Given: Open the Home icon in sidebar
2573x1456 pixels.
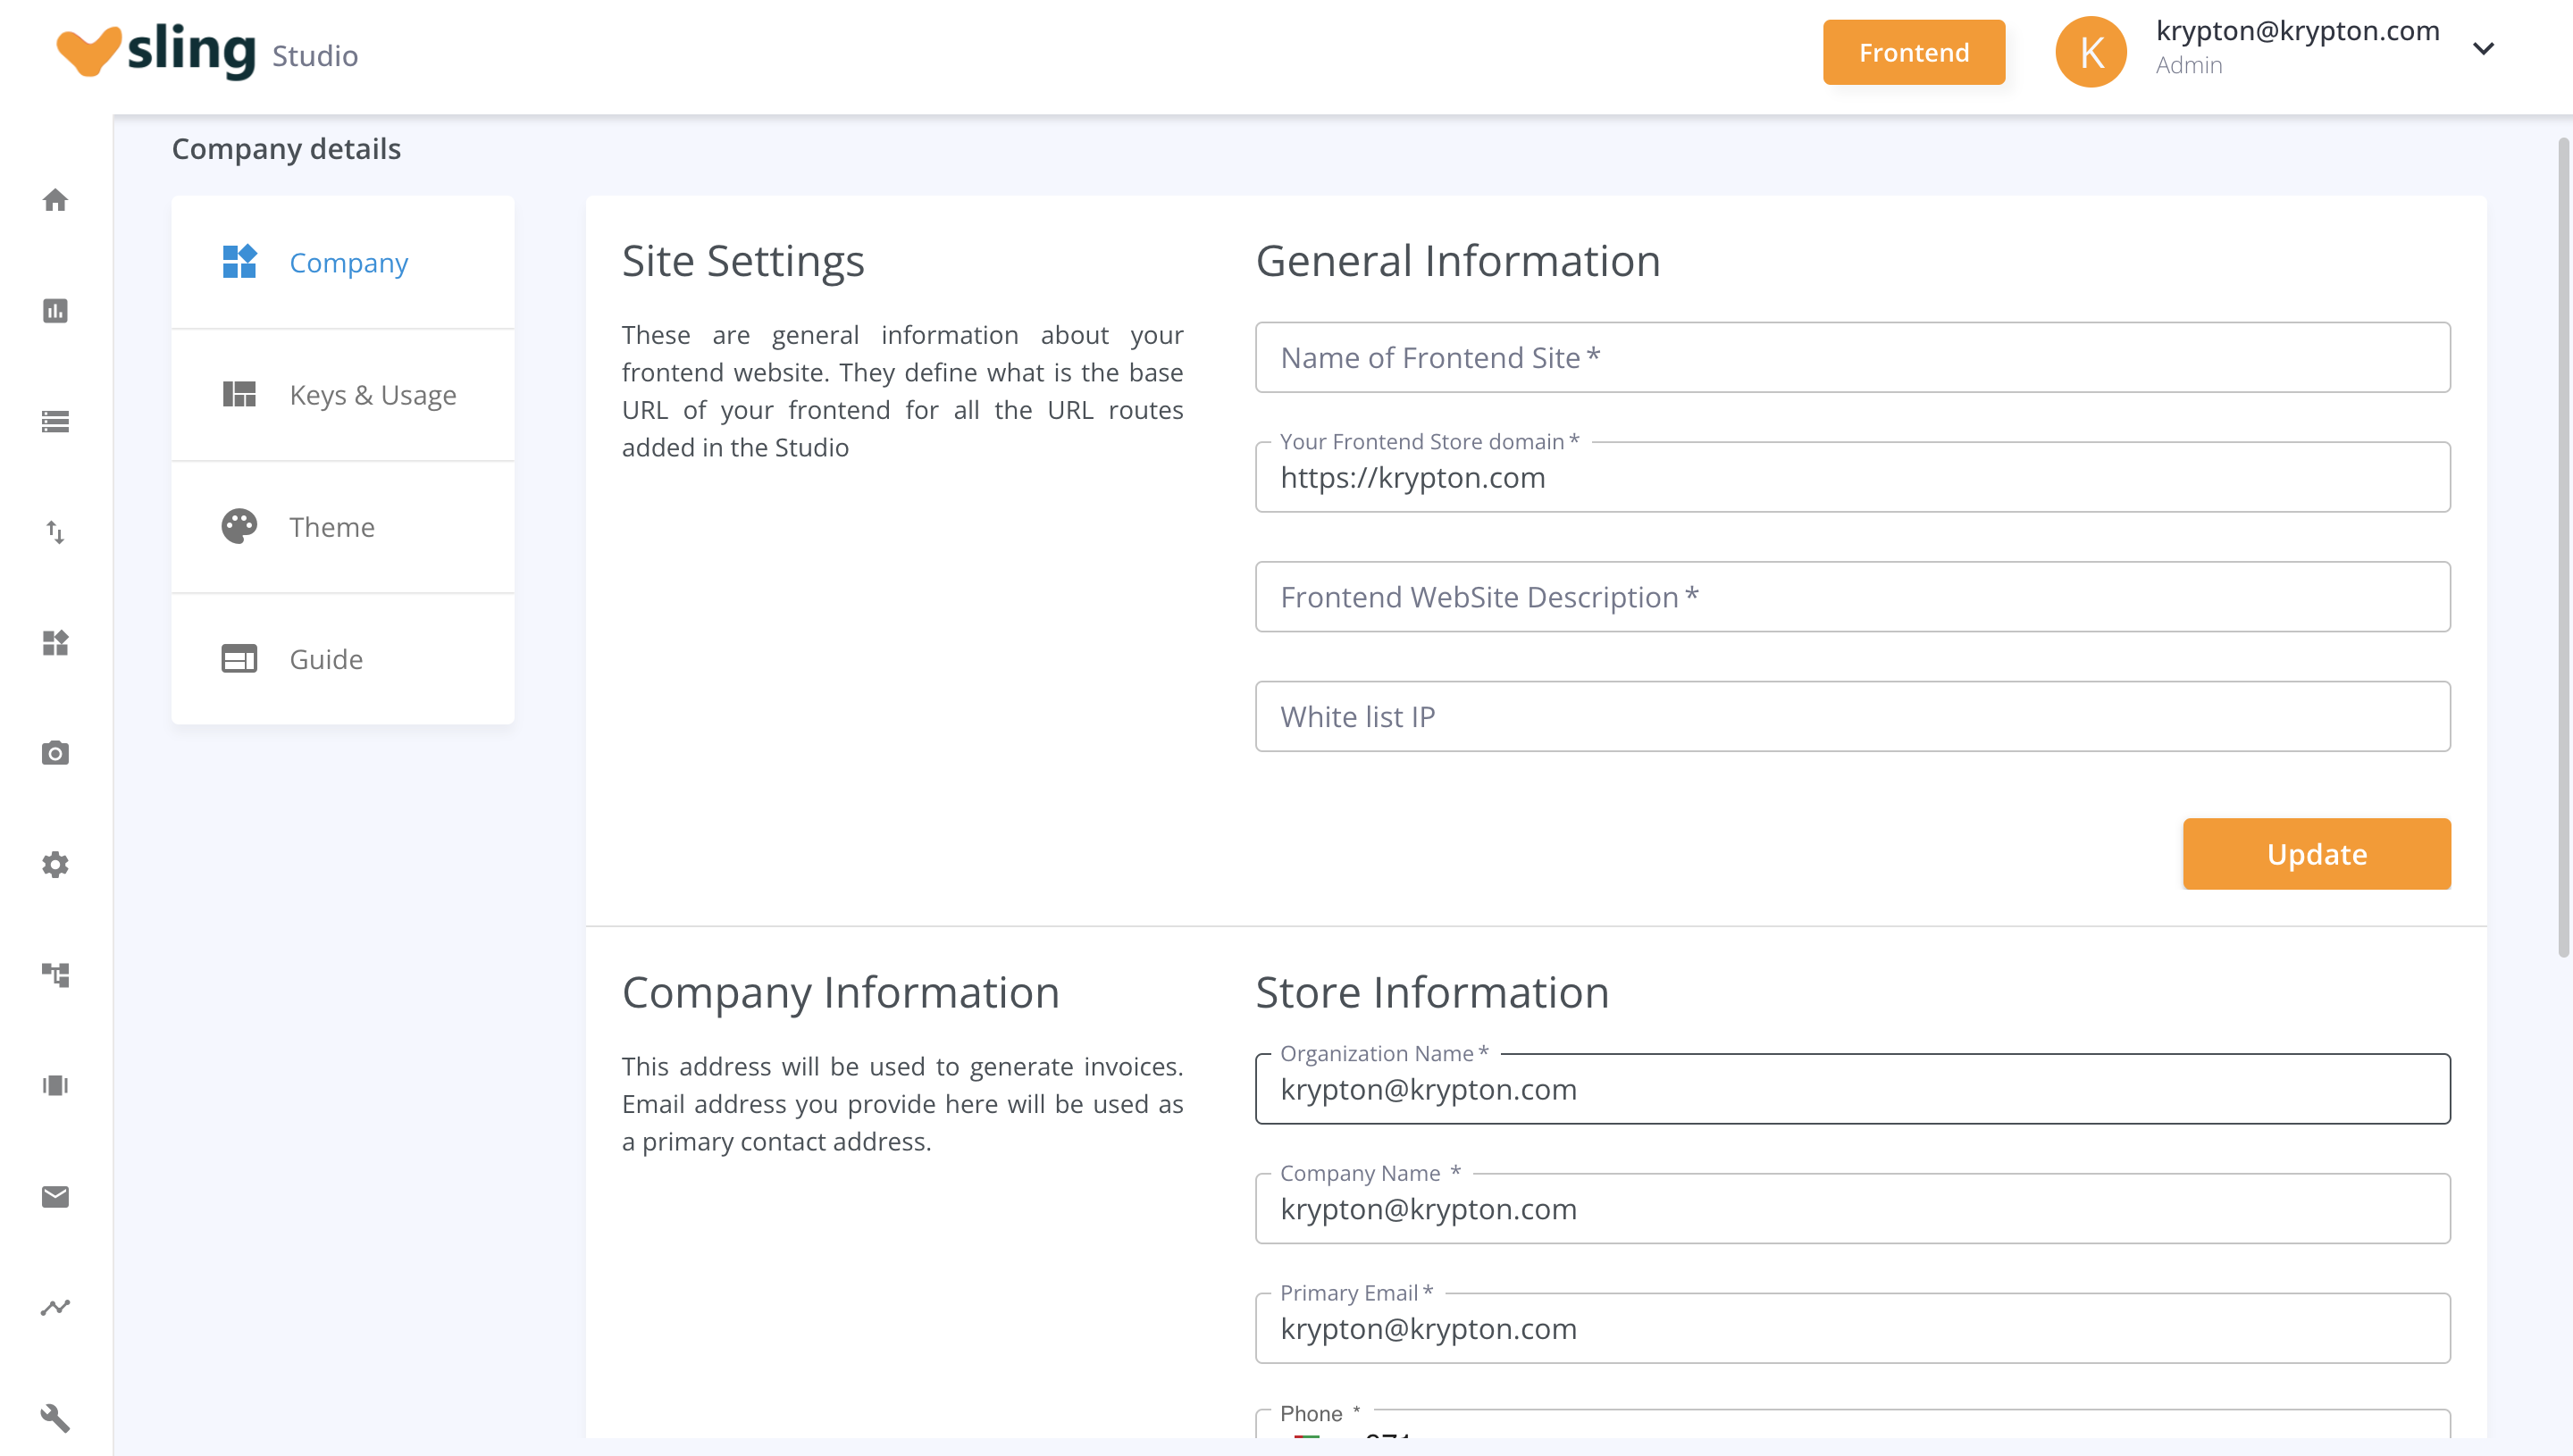Looking at the screenshot, I should (x=56, y=200).
